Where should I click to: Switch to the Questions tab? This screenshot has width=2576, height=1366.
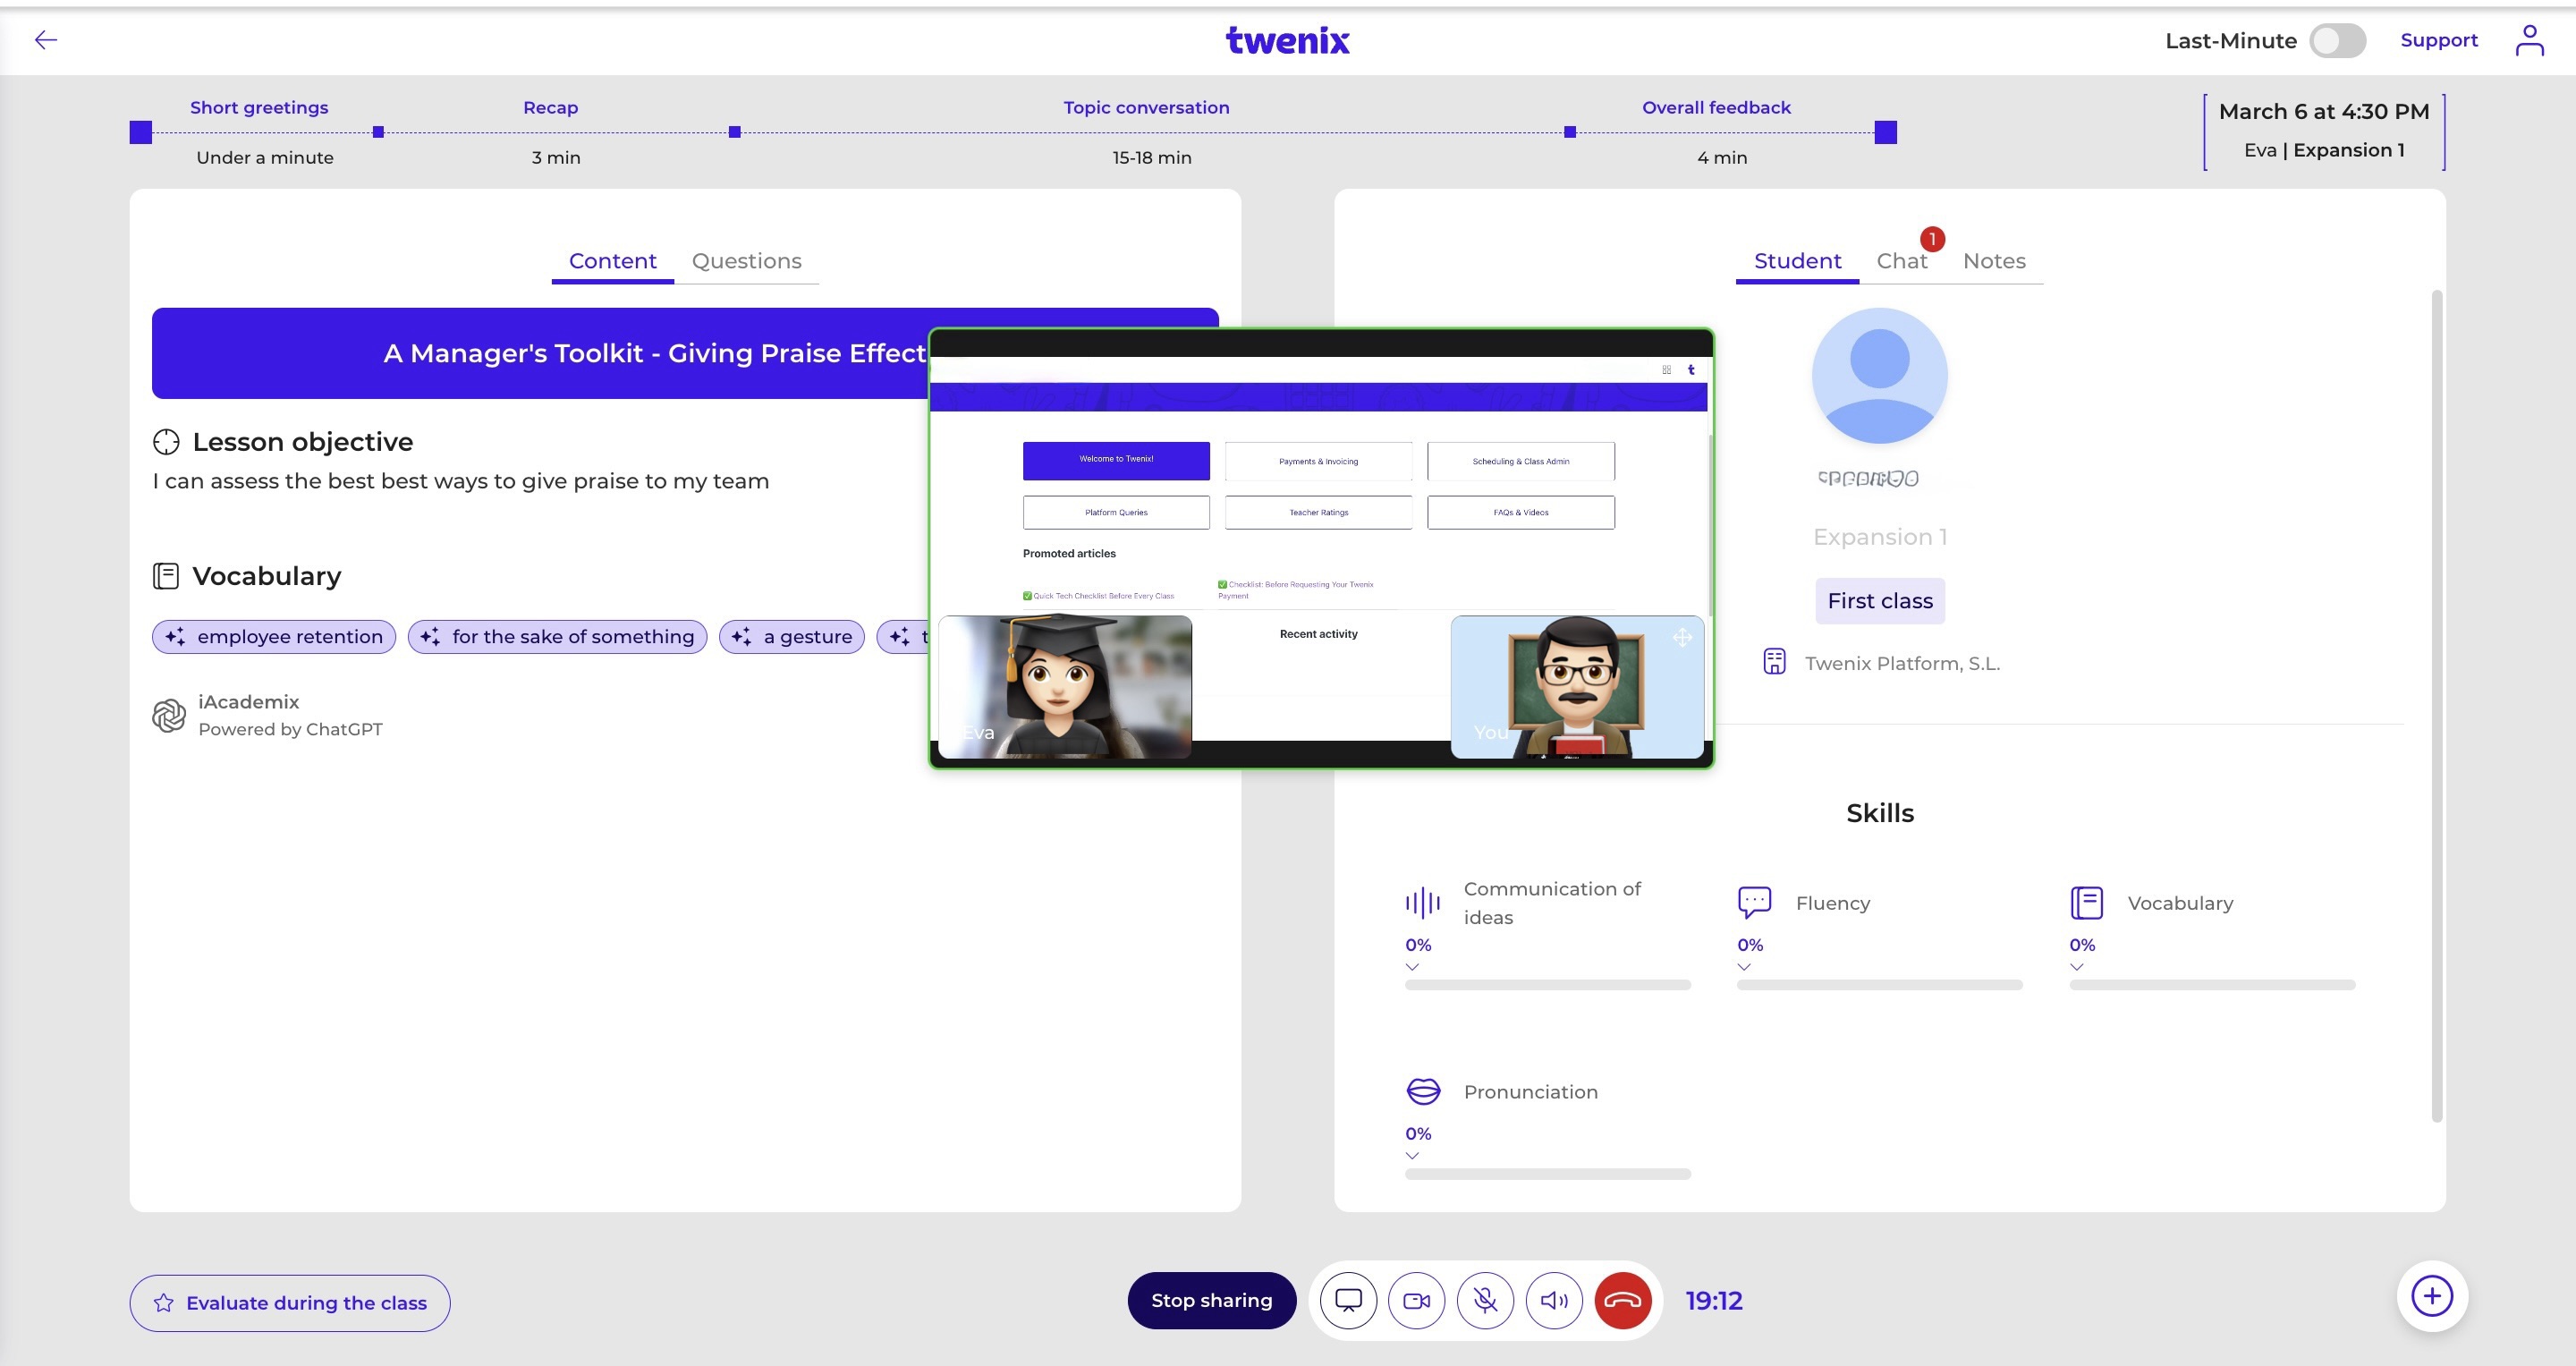746,261
